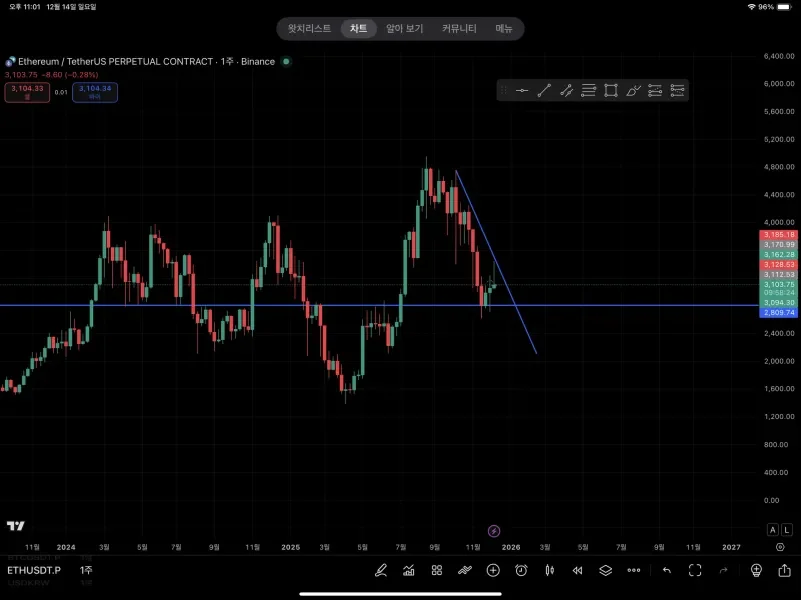Viewport: 801px width, 600px height.
Task: Publish an idea with lightbulb icon
Action: coord(757,570)
